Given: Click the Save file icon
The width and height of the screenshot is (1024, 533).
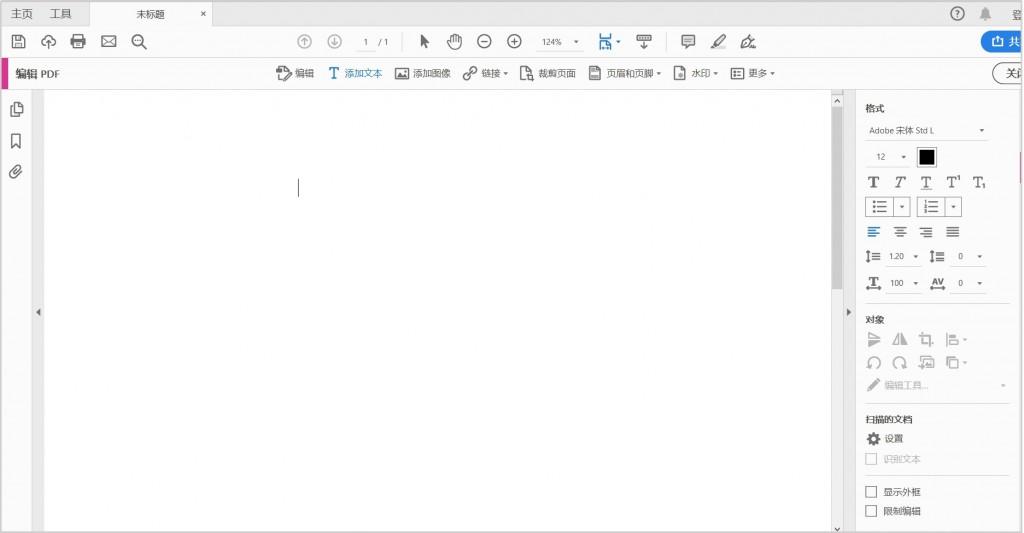Looking at the screenshot, I should (18, 42).
